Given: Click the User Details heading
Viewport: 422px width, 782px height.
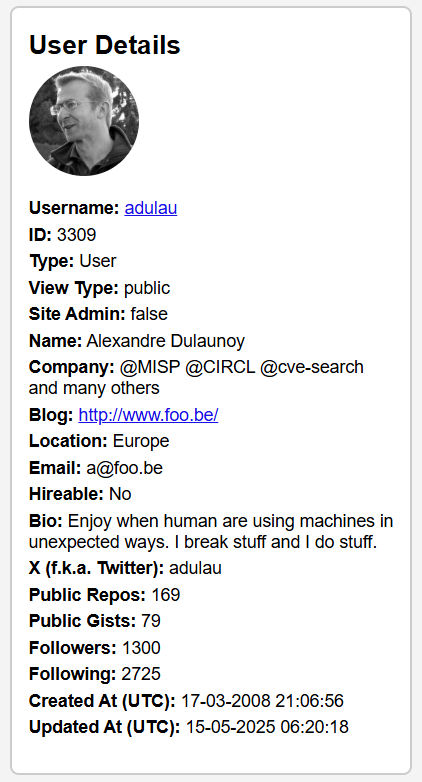Looking at the screenshot, I should [x=105, y=45].
